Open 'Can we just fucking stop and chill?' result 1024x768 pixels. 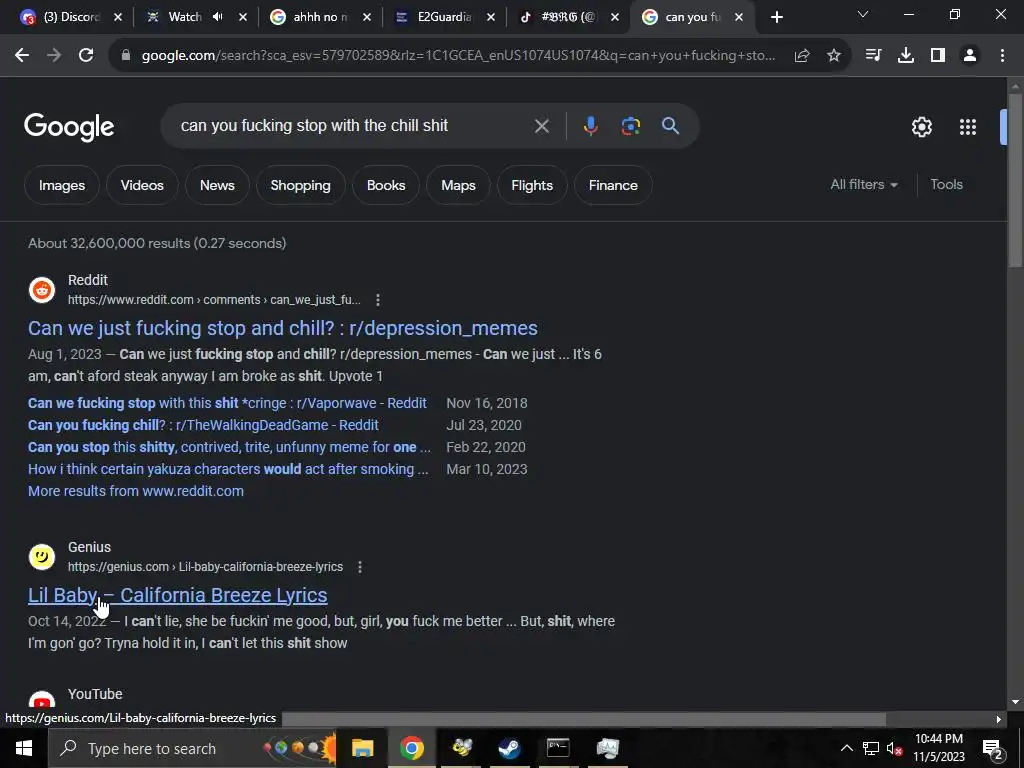(283, 328)
